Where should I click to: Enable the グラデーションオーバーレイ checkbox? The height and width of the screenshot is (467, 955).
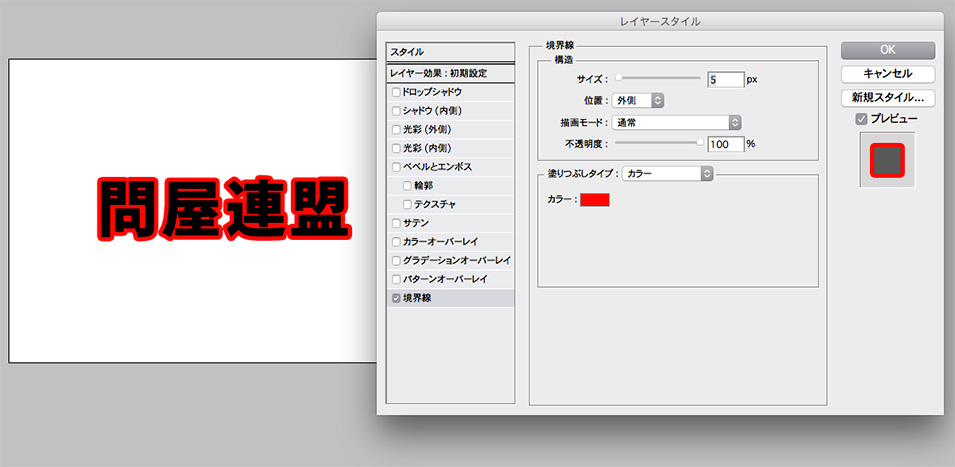pyautogui.click(x=396, y=261)
